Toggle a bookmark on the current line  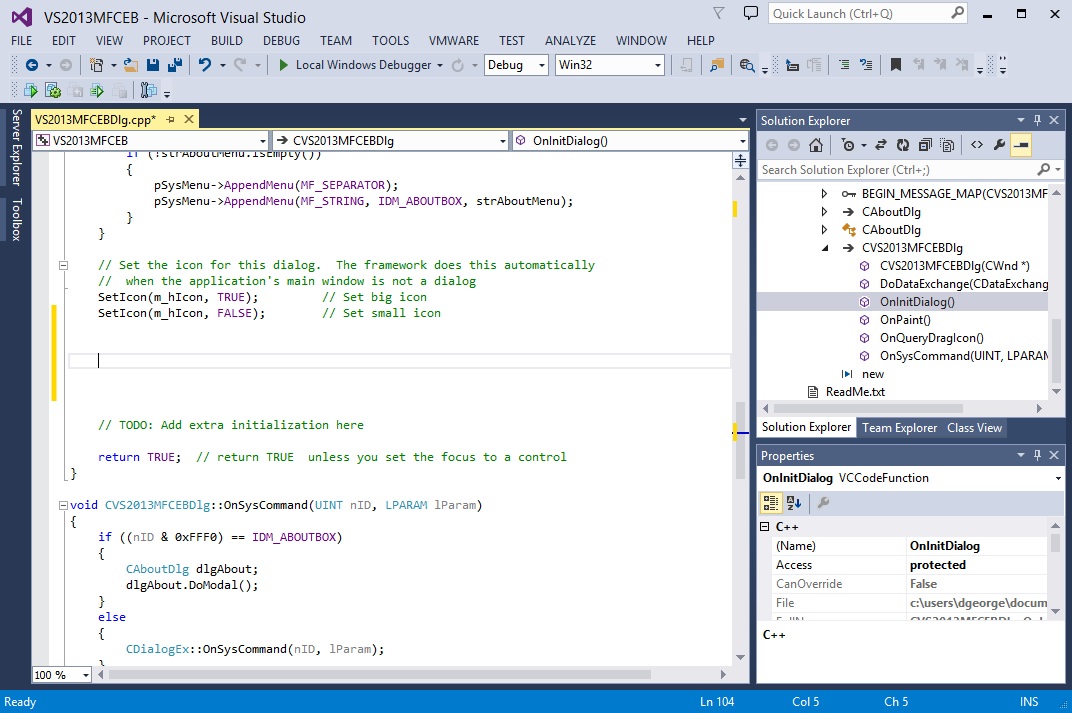896,65
